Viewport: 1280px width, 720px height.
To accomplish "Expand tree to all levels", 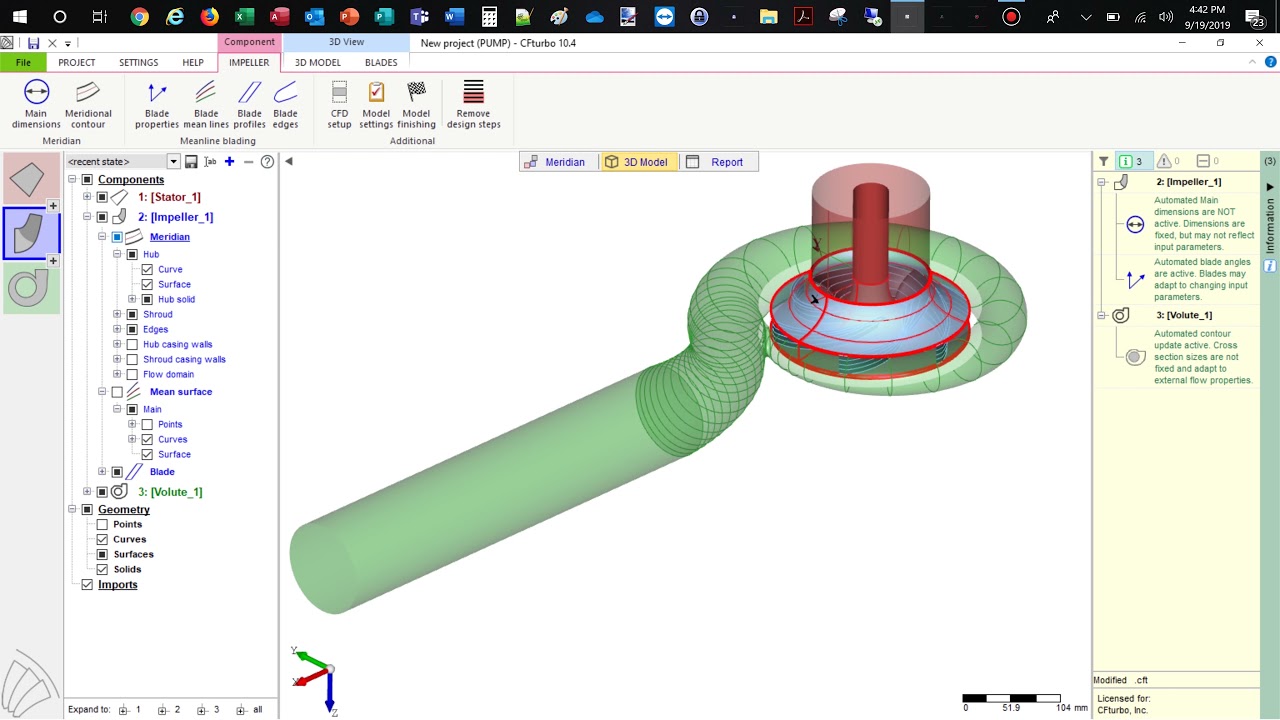I will (250, 709).
